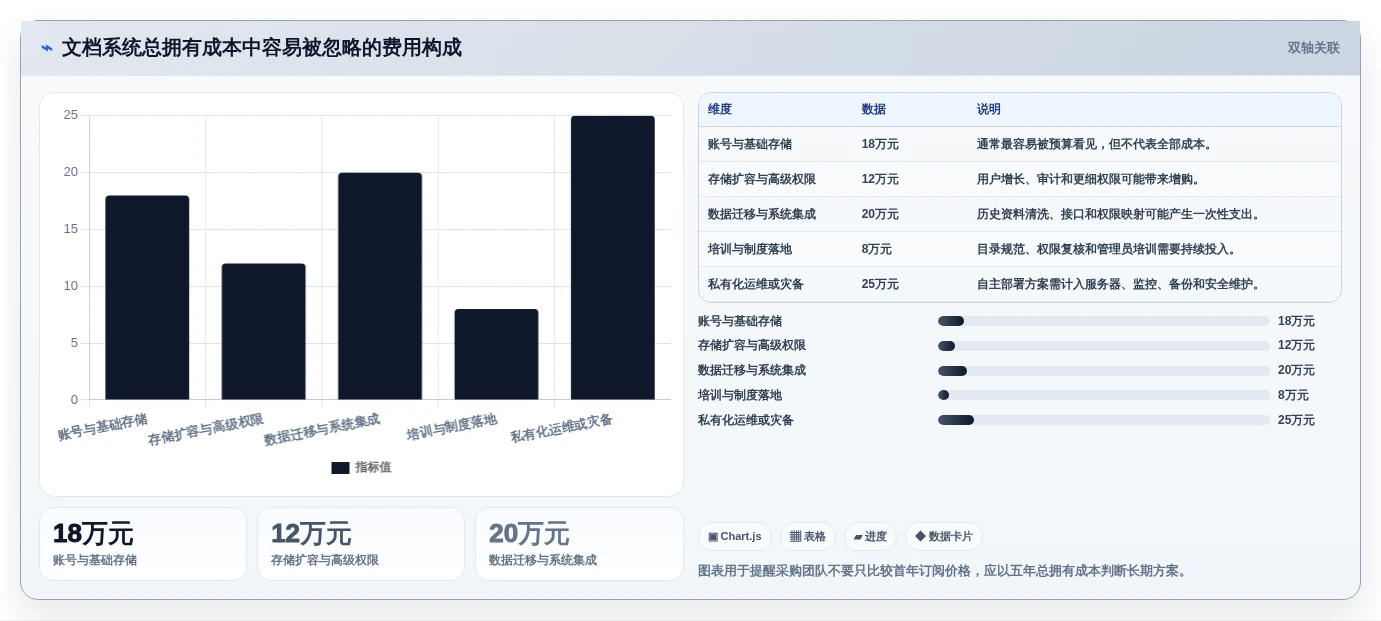Click the 培训与制度落地 progress bar
Viewport: 1381px width, 621px height.
point(1104,395)
